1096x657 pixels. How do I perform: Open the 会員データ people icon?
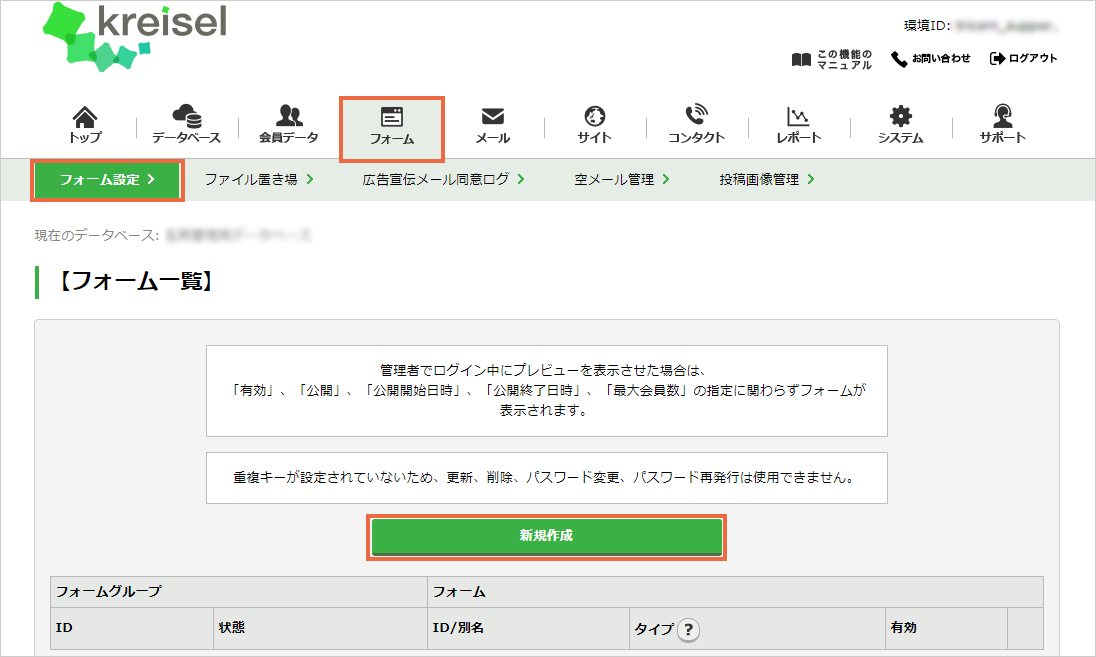289,115
